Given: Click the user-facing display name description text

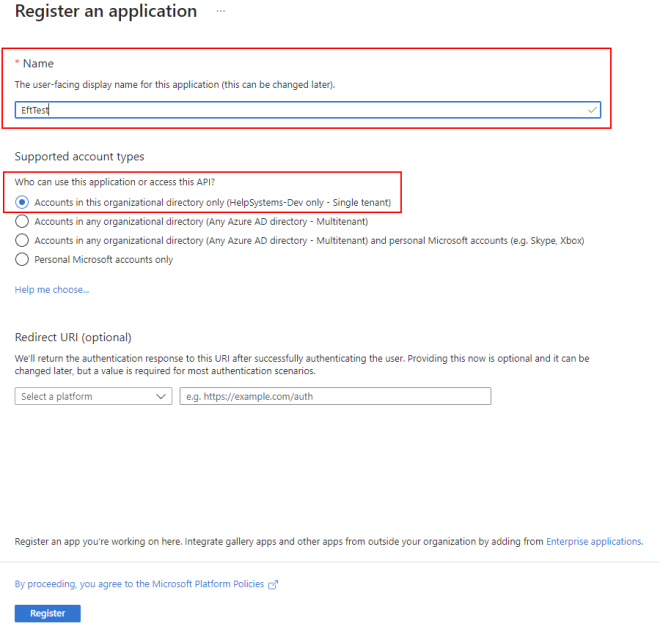Looking at the screenshot, I should [x=175, y=85].
